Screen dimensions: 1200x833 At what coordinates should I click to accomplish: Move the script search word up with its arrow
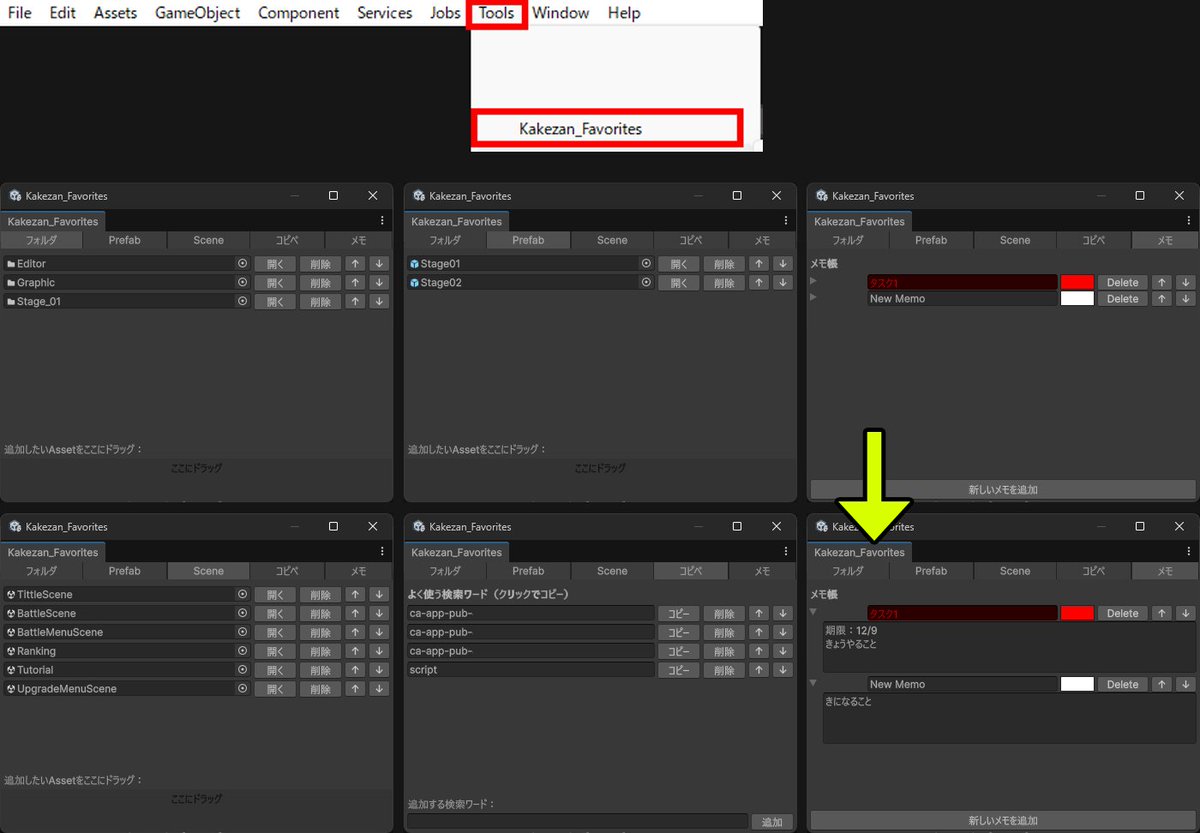(x=760, y=670)
